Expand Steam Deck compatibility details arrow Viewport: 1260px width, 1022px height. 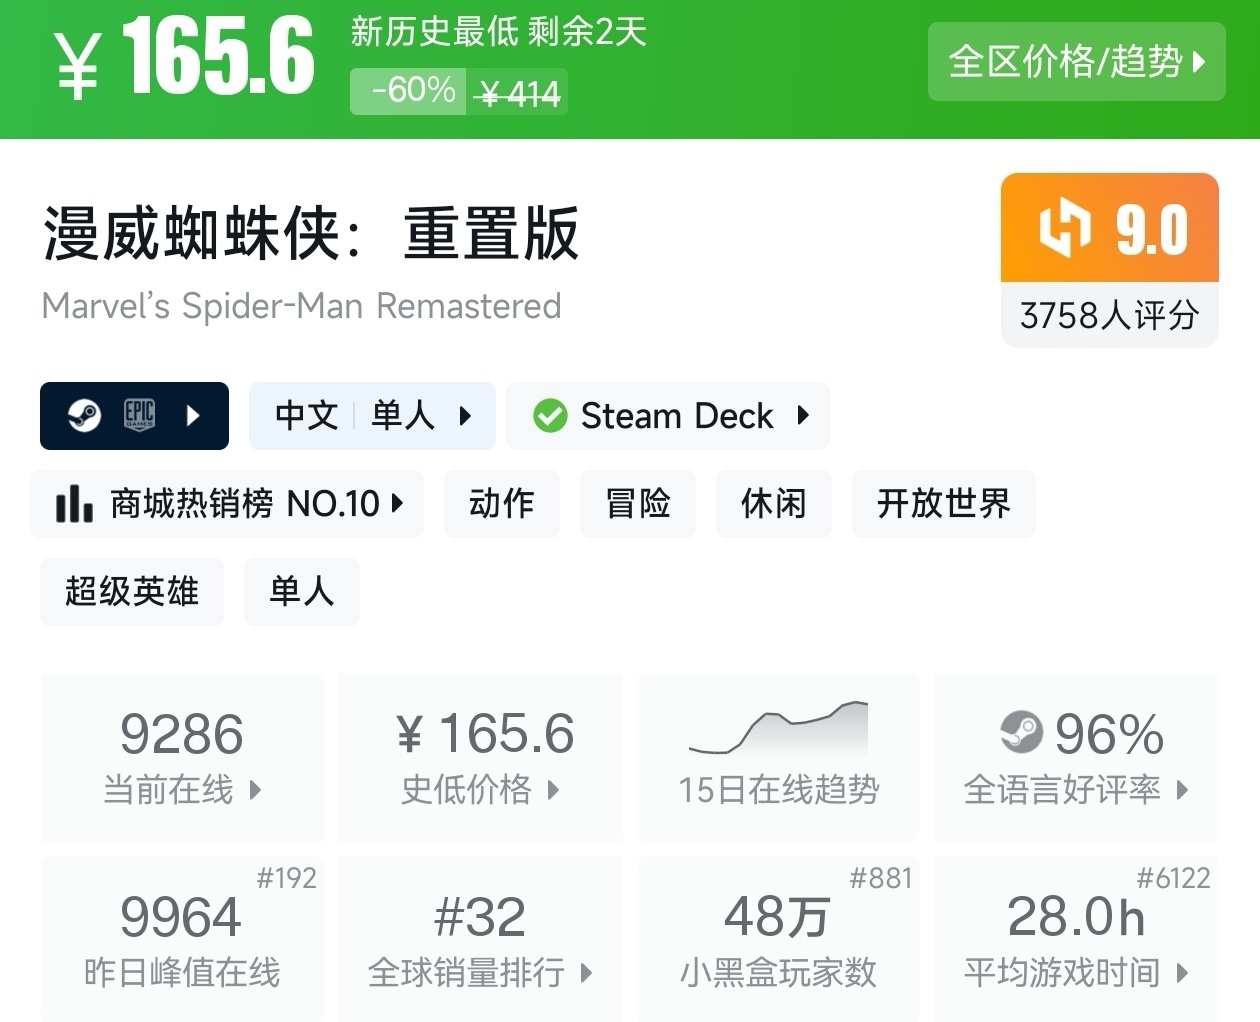point(802,416)
